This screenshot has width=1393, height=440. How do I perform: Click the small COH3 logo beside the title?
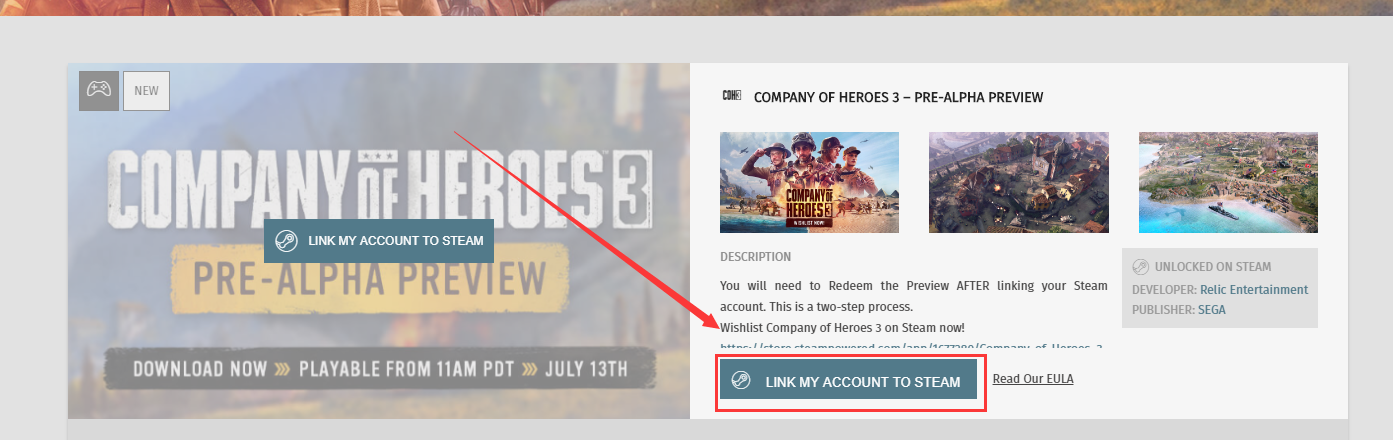tap(731, 96)
